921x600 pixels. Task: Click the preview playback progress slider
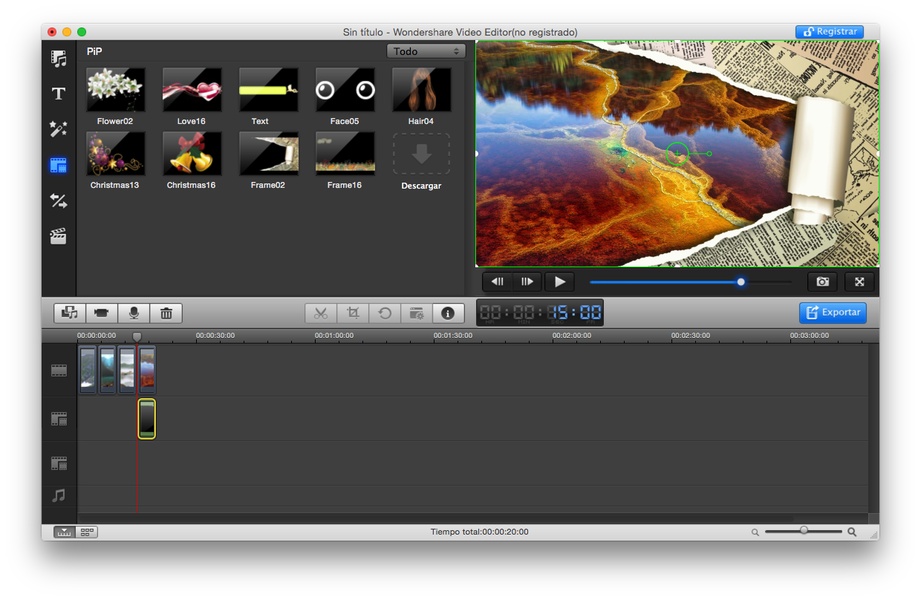coord(690,282)
